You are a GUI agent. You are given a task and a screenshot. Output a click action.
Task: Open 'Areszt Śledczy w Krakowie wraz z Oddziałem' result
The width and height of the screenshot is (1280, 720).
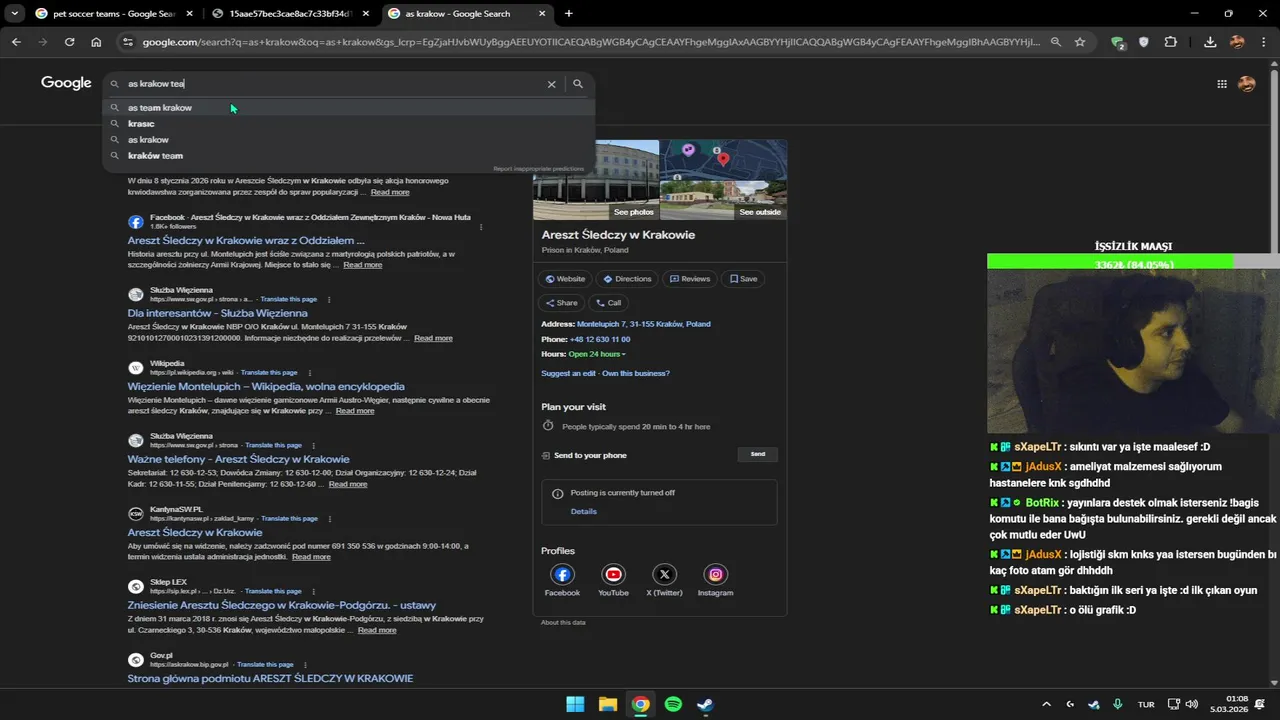[x=246, y=241]
